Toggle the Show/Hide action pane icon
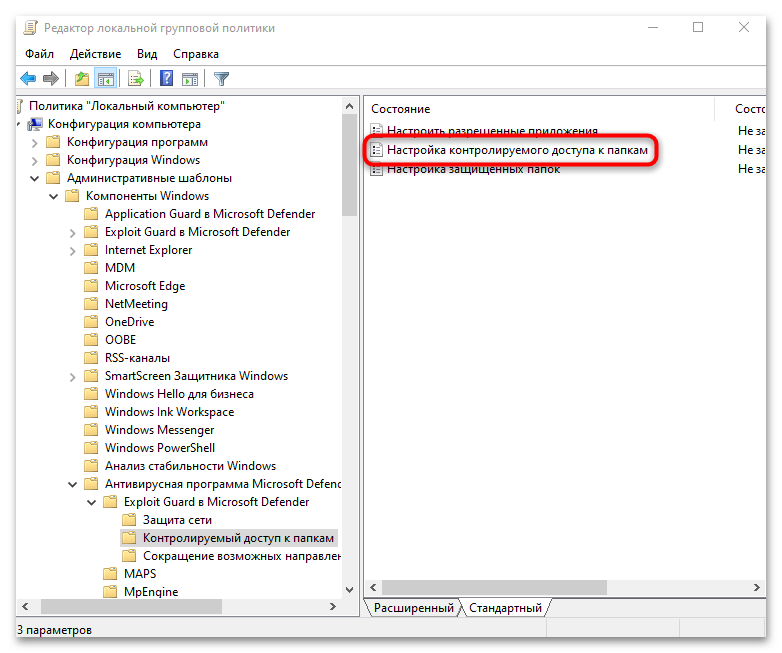 (190, 78)
